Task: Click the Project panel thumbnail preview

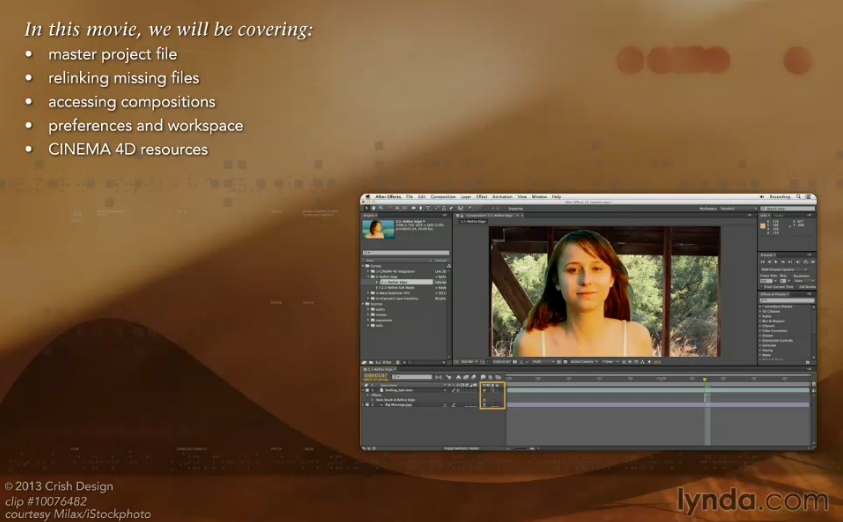Action: [x=378, y=229]
